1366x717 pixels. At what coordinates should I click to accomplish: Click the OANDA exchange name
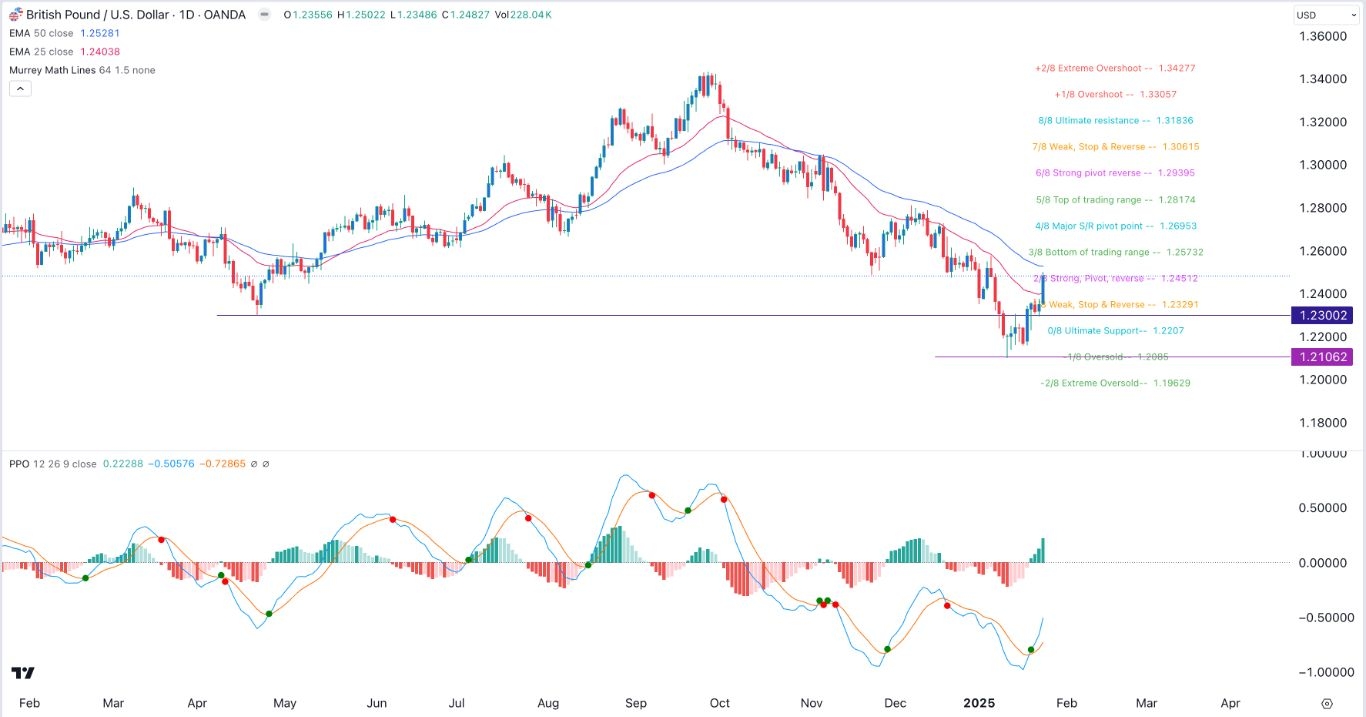[225, 14]
